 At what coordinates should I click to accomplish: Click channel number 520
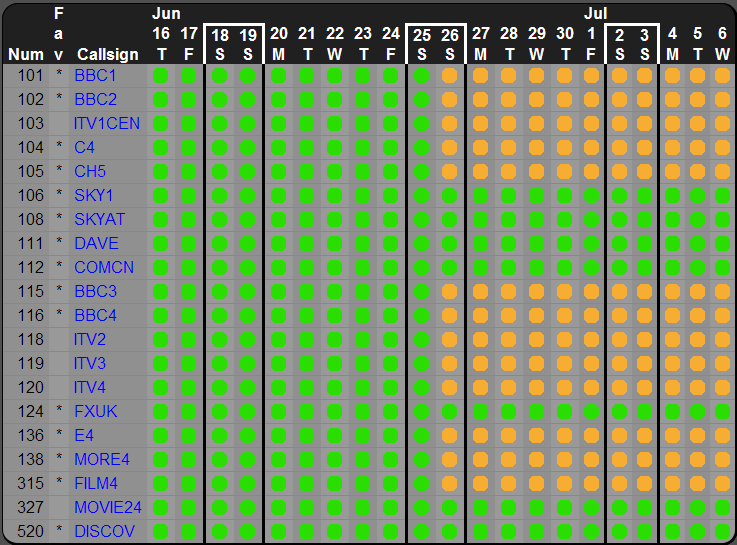[x=31, y=531]
